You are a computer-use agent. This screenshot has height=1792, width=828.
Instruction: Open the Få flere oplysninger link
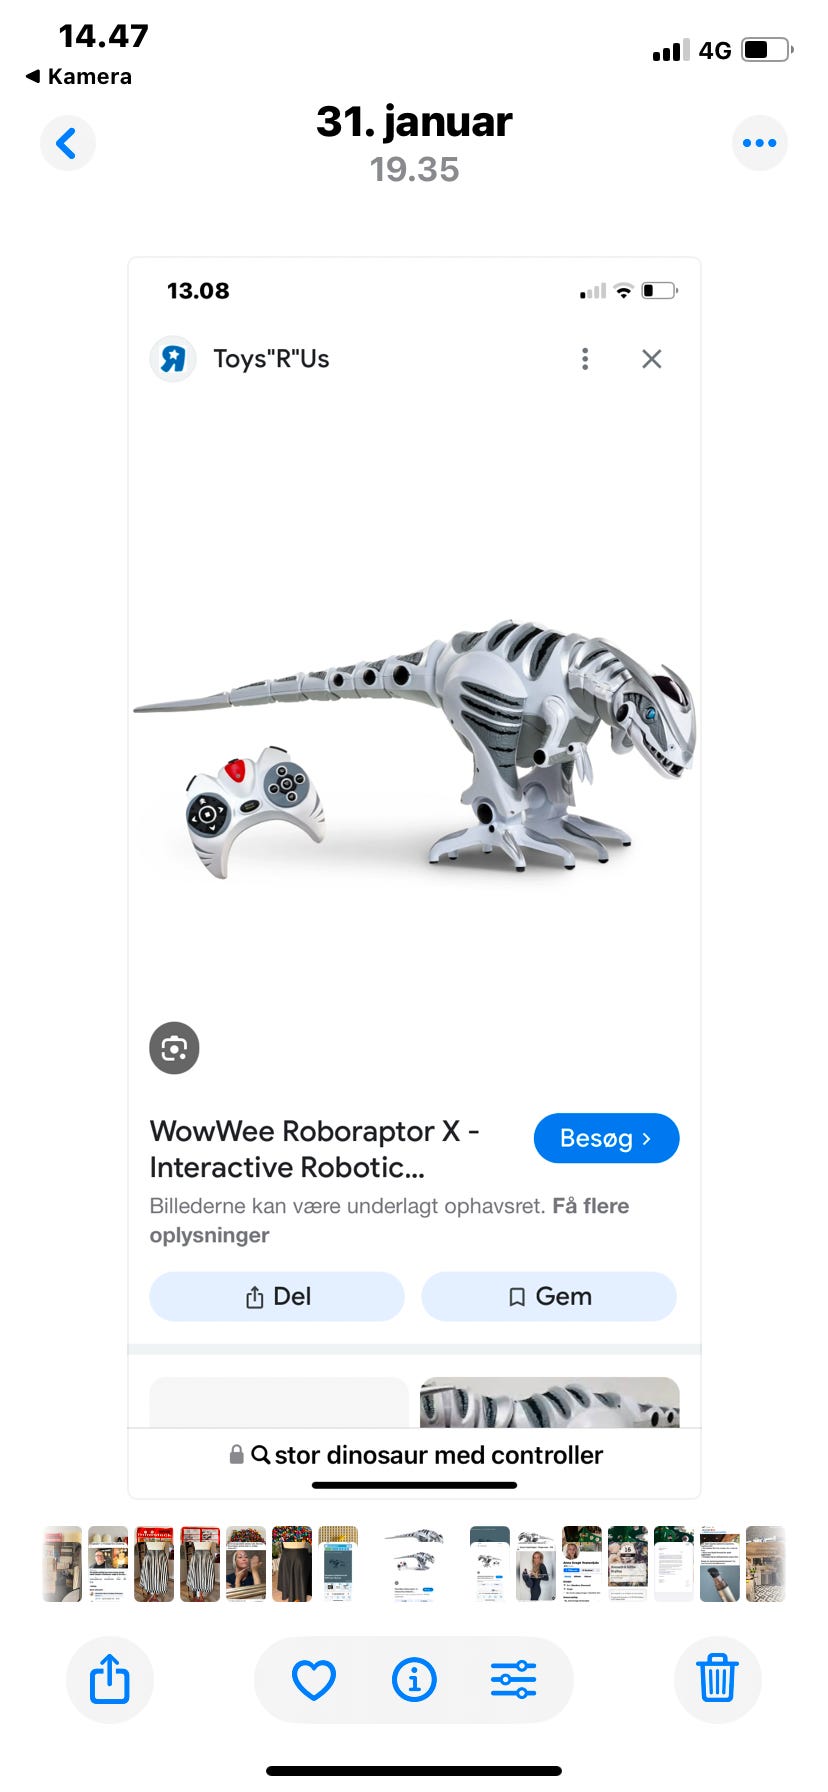[390, 1220]
